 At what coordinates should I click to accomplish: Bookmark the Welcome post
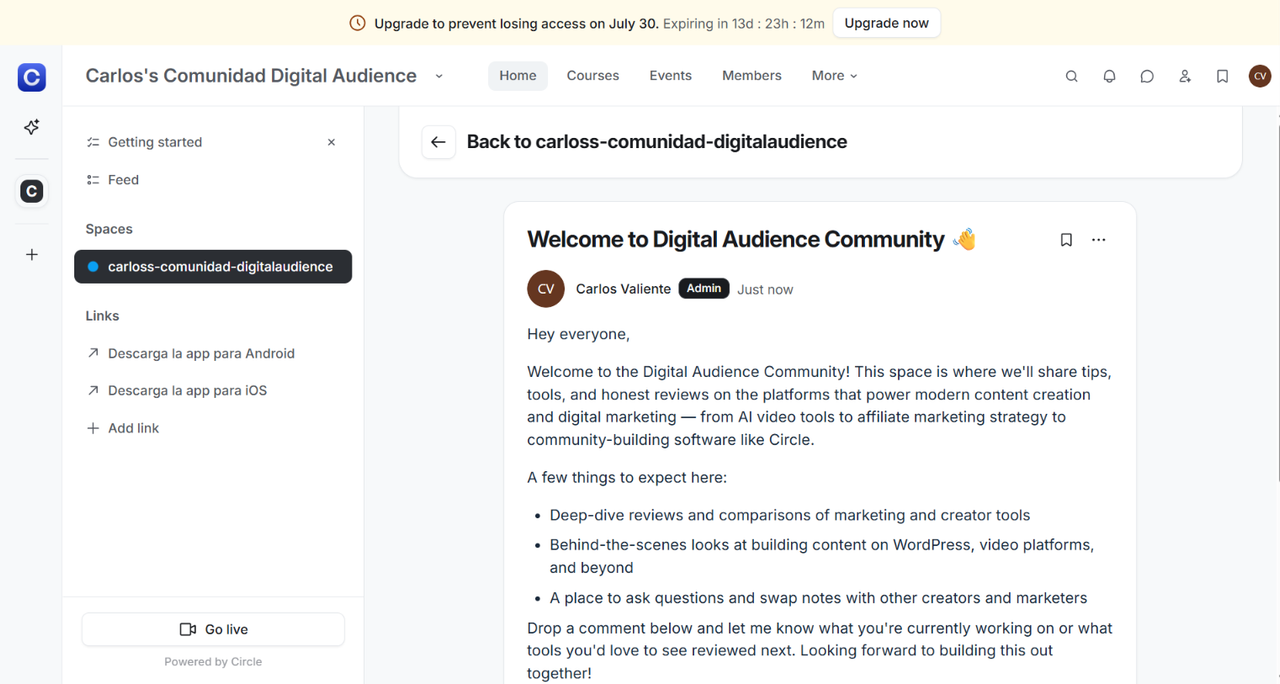click(1066, 240)
